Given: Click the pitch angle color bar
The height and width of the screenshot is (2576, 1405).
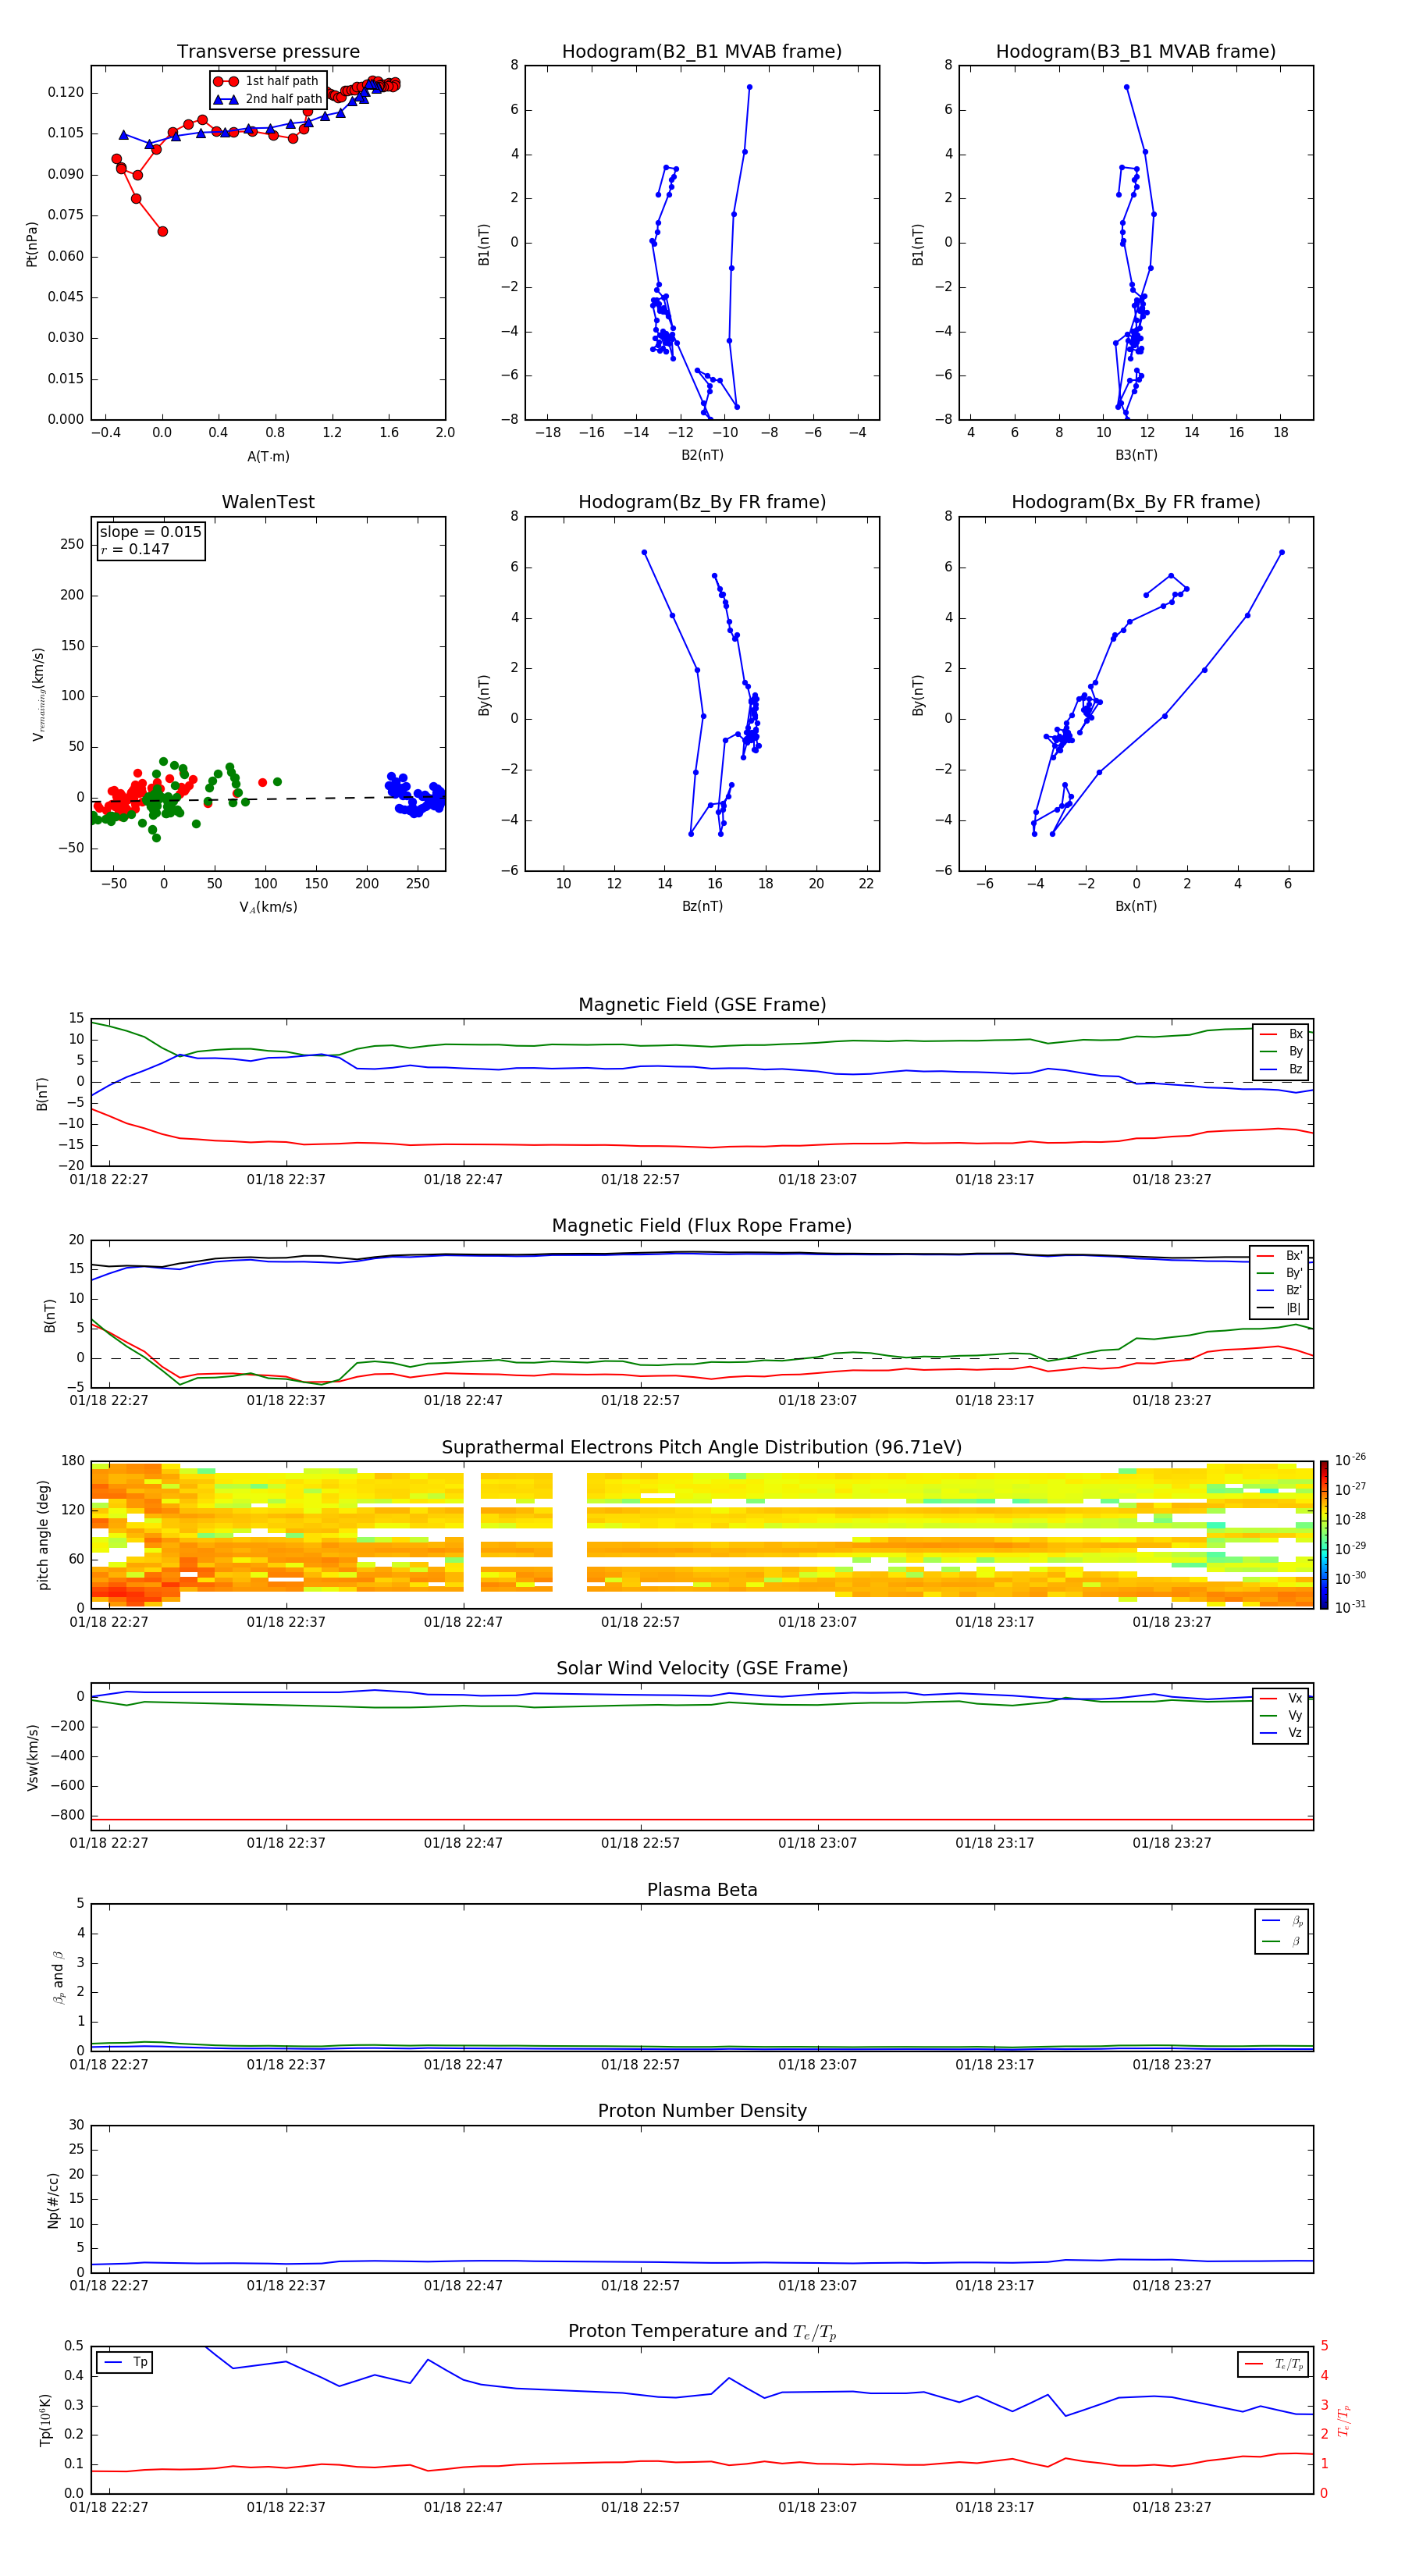Looking at the screenshot, I should click(1323, 1534).
